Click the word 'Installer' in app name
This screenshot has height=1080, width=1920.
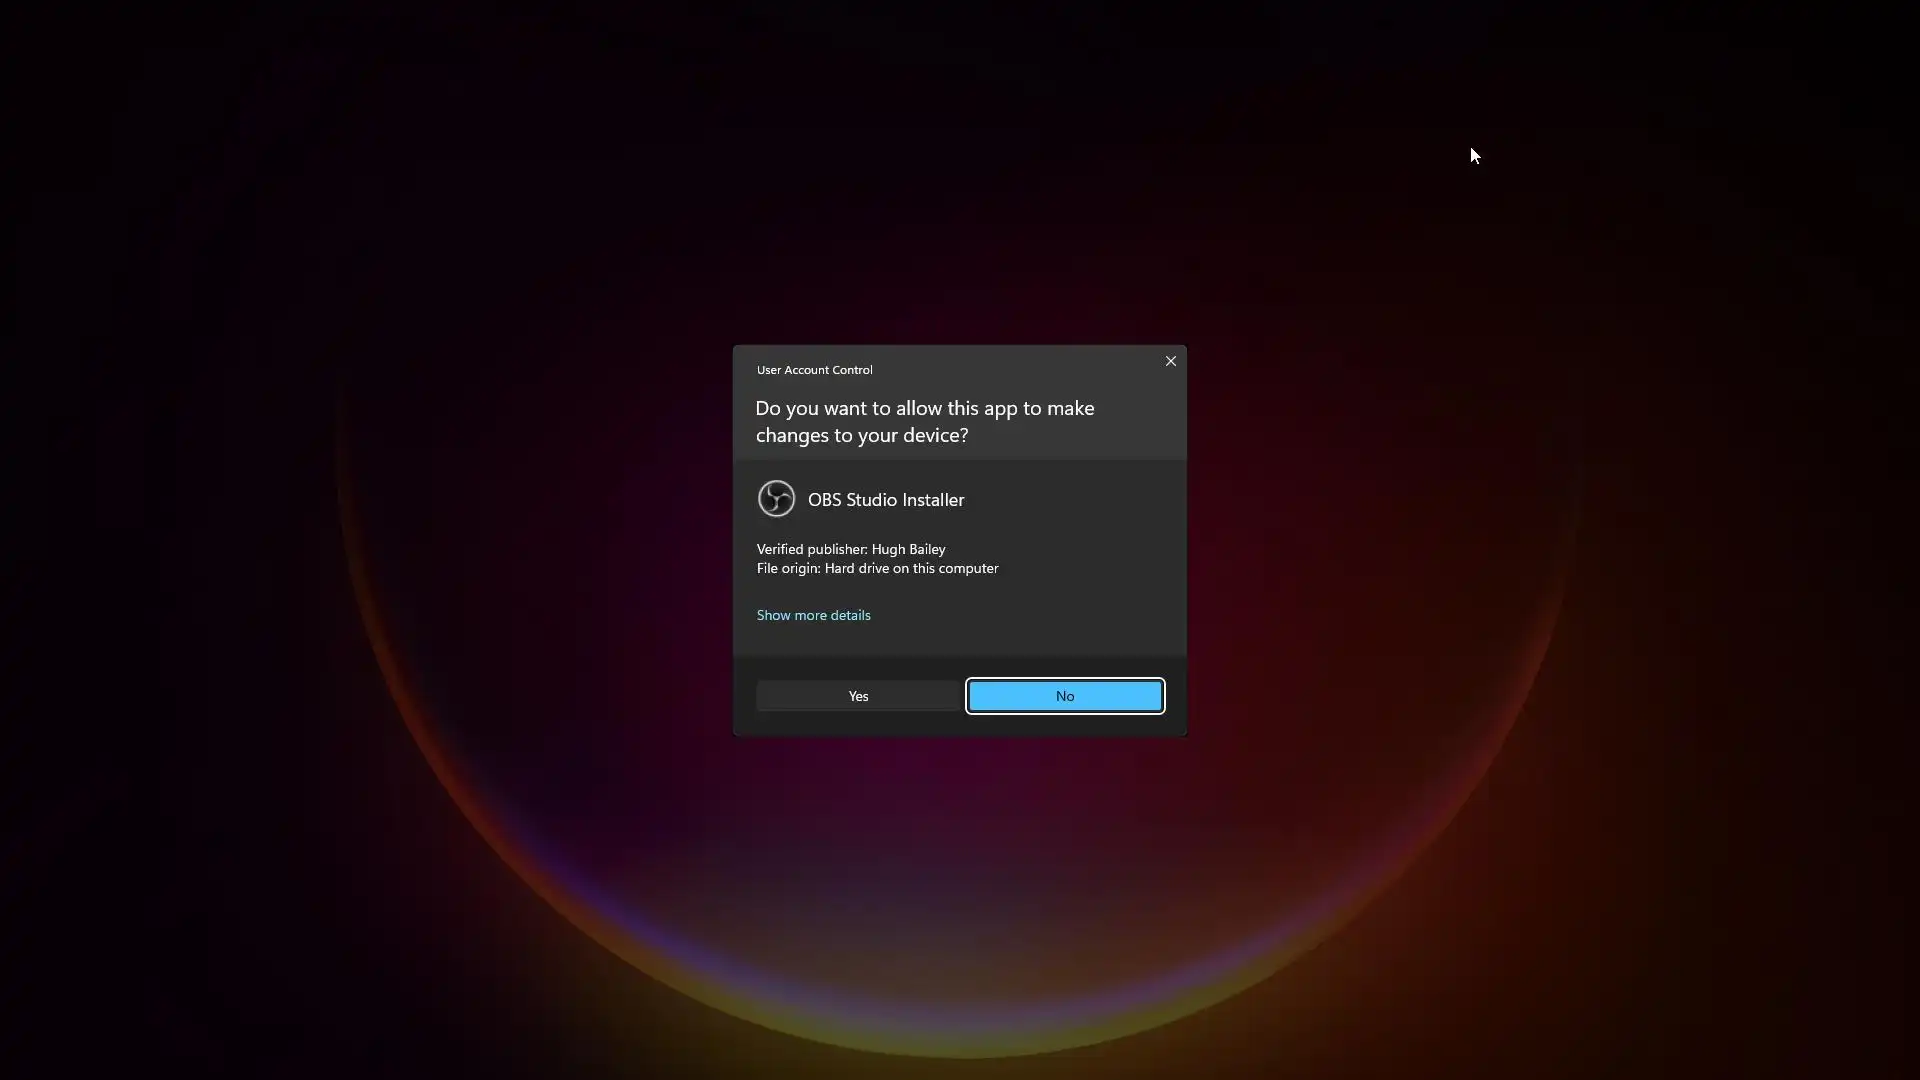click(933, 500)
